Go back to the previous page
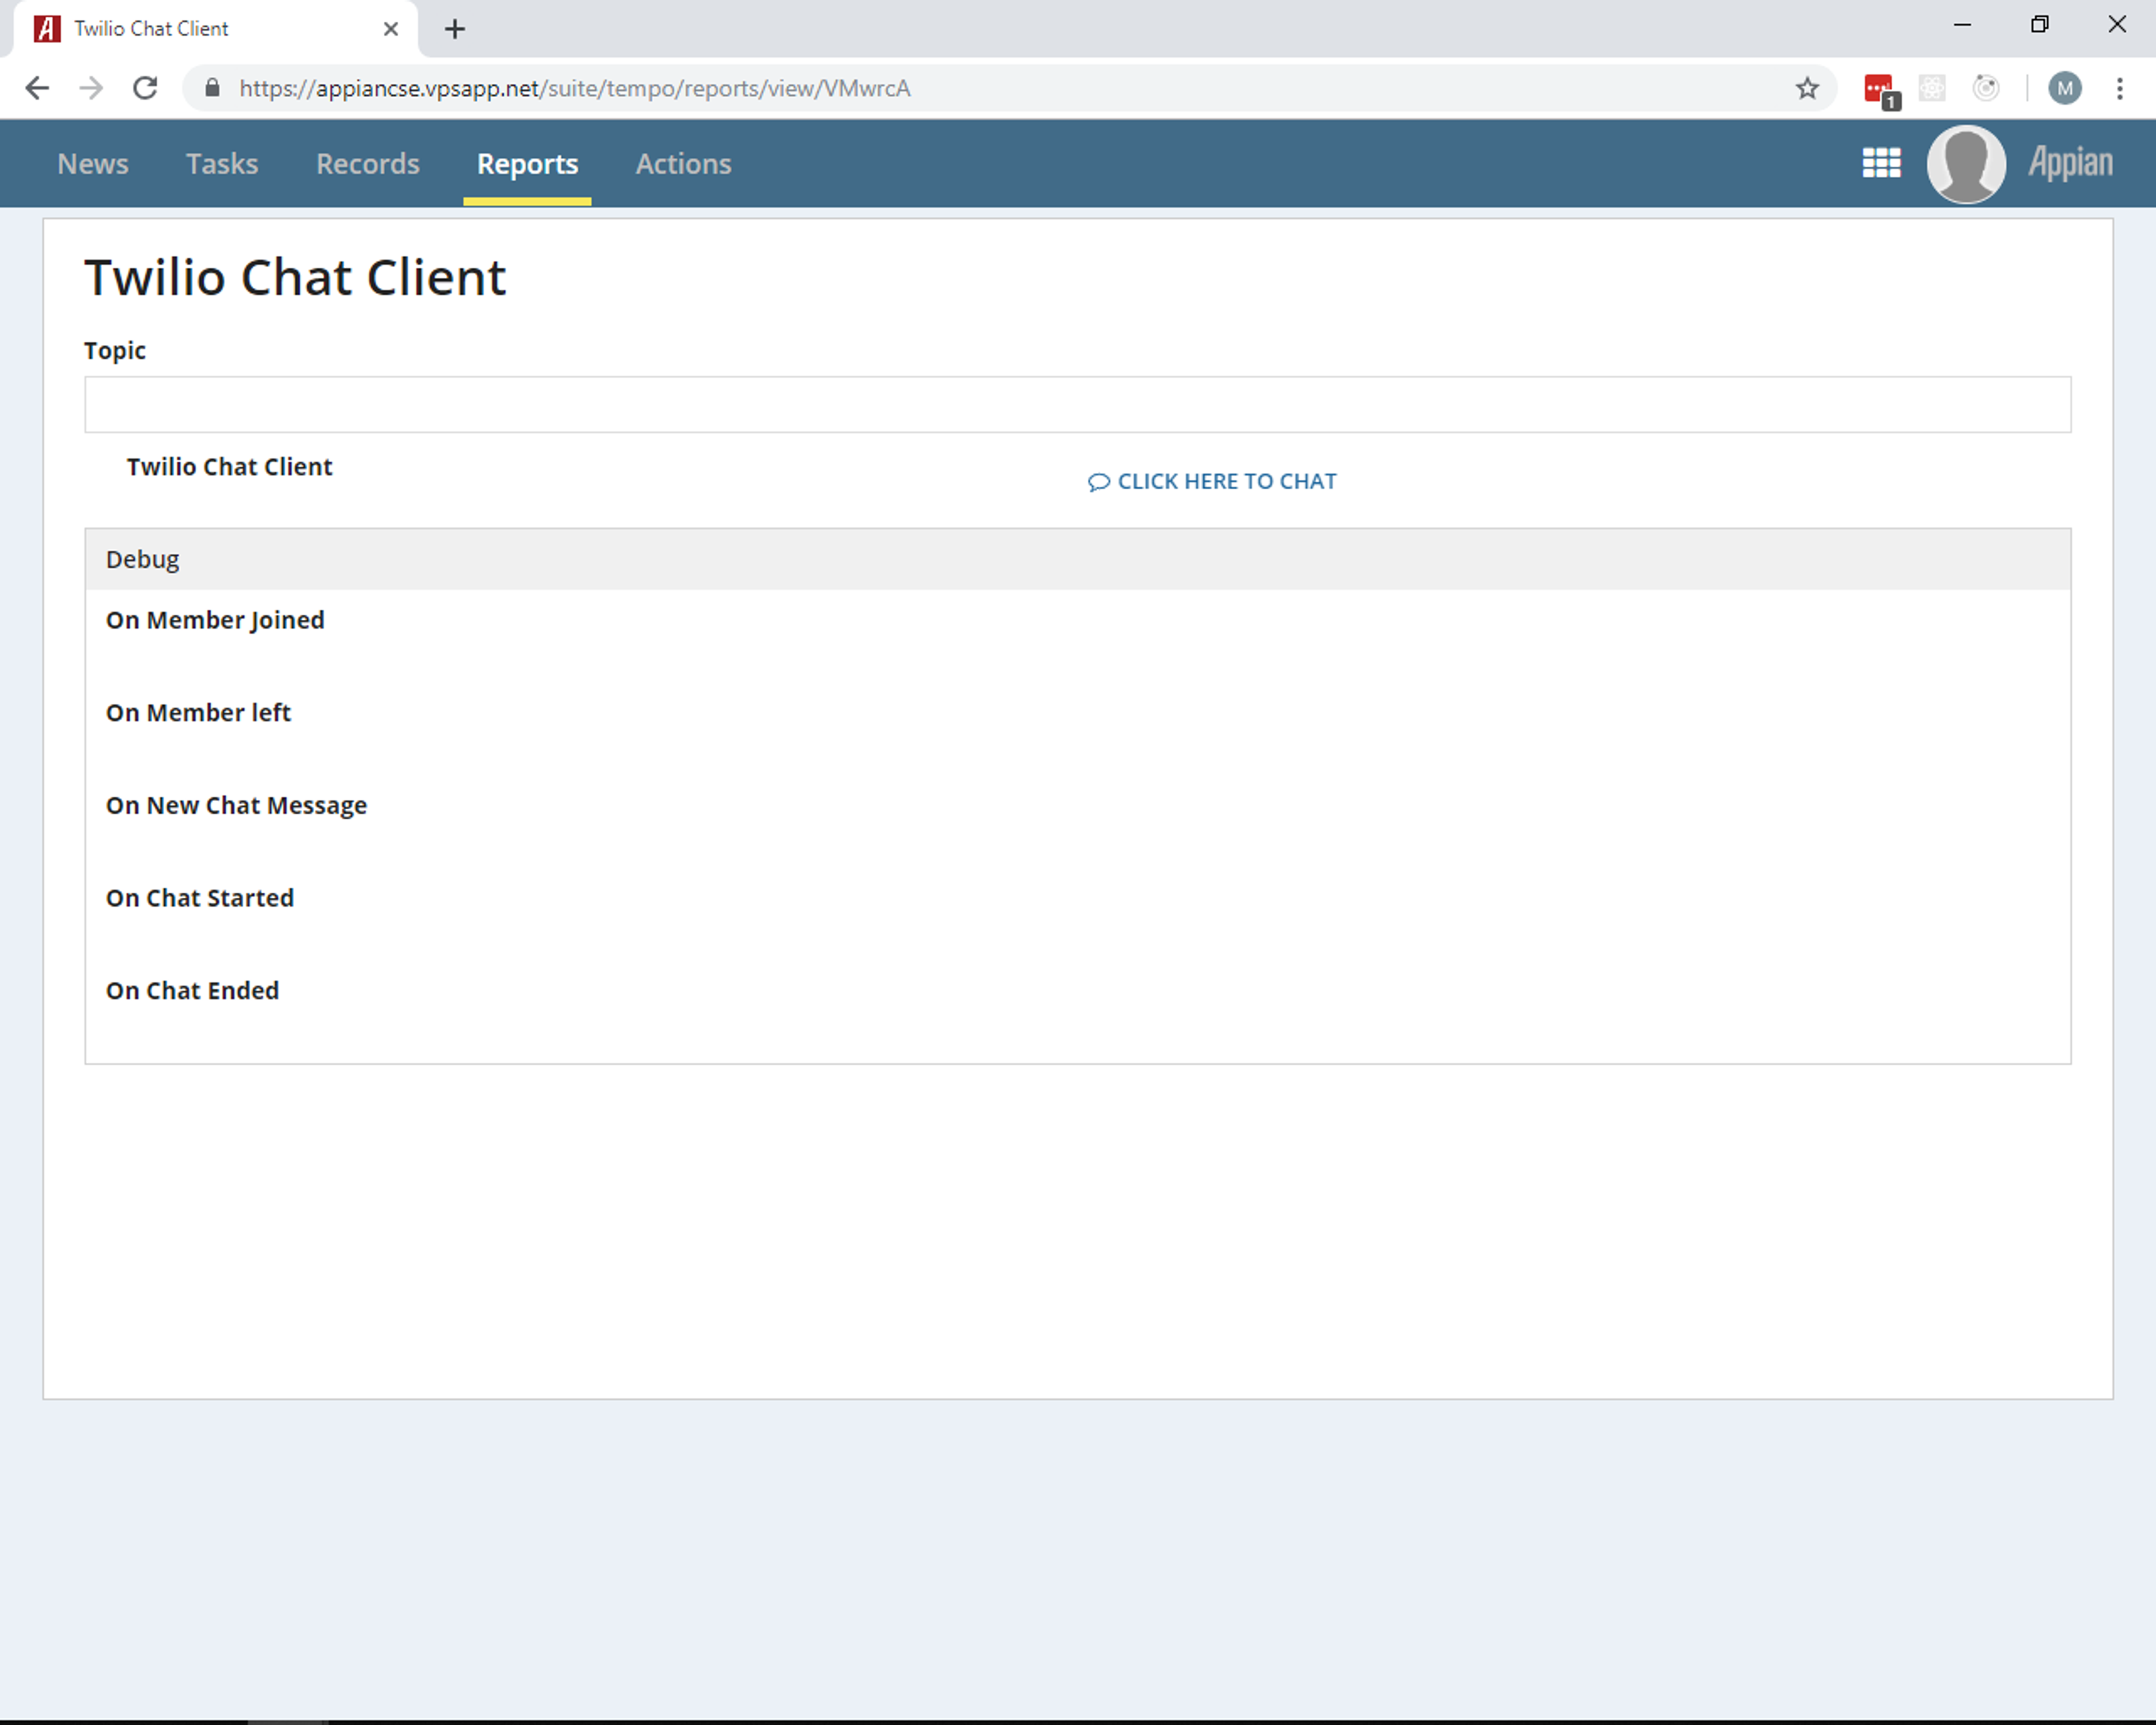 (x=37, y=88)
